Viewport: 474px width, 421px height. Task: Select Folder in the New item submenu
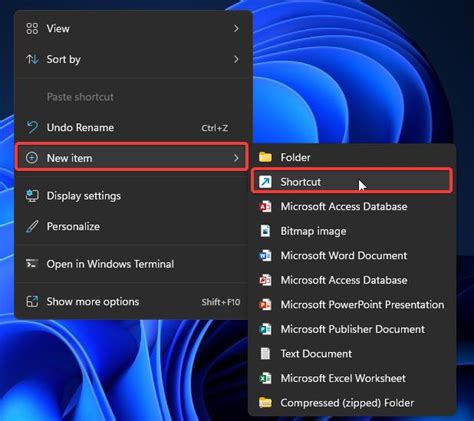[x=353, y=157]
